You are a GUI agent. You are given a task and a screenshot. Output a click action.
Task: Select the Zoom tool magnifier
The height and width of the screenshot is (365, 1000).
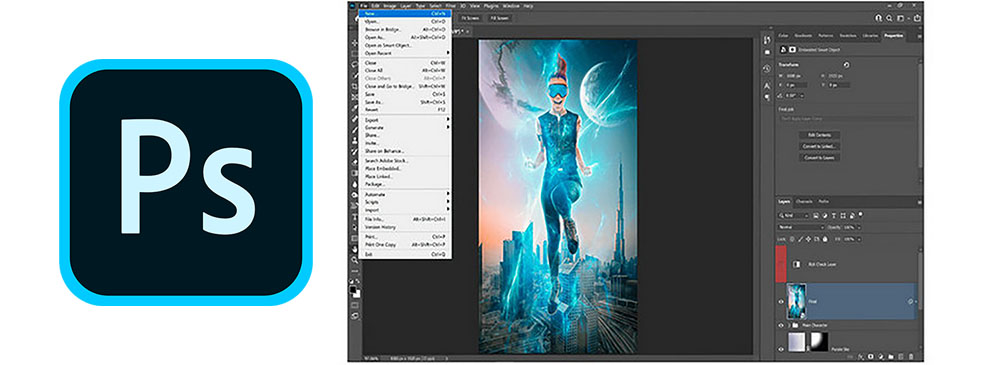355,260
